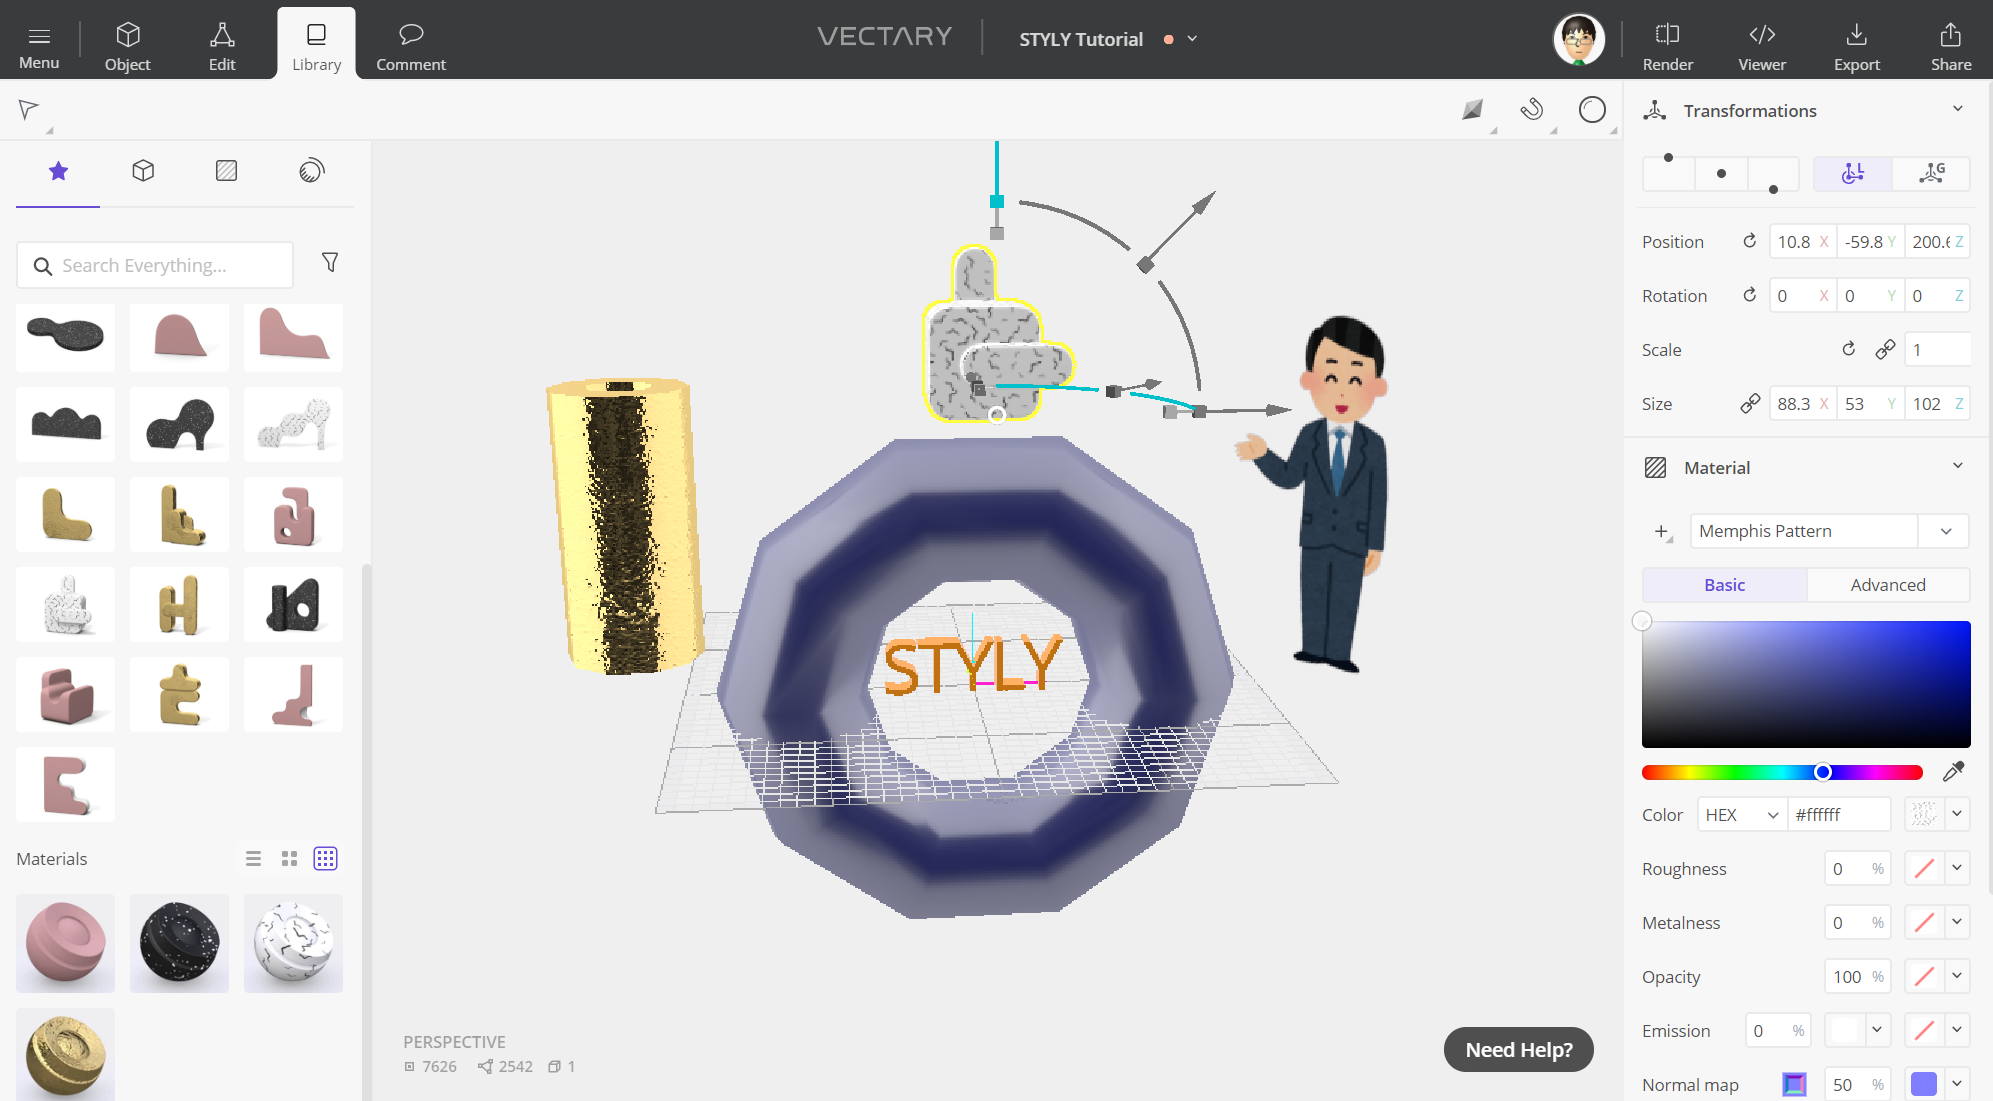Screen dimensions: 1993x1101
Task: Select the arrow selection tool
Action: pos(29,110)
